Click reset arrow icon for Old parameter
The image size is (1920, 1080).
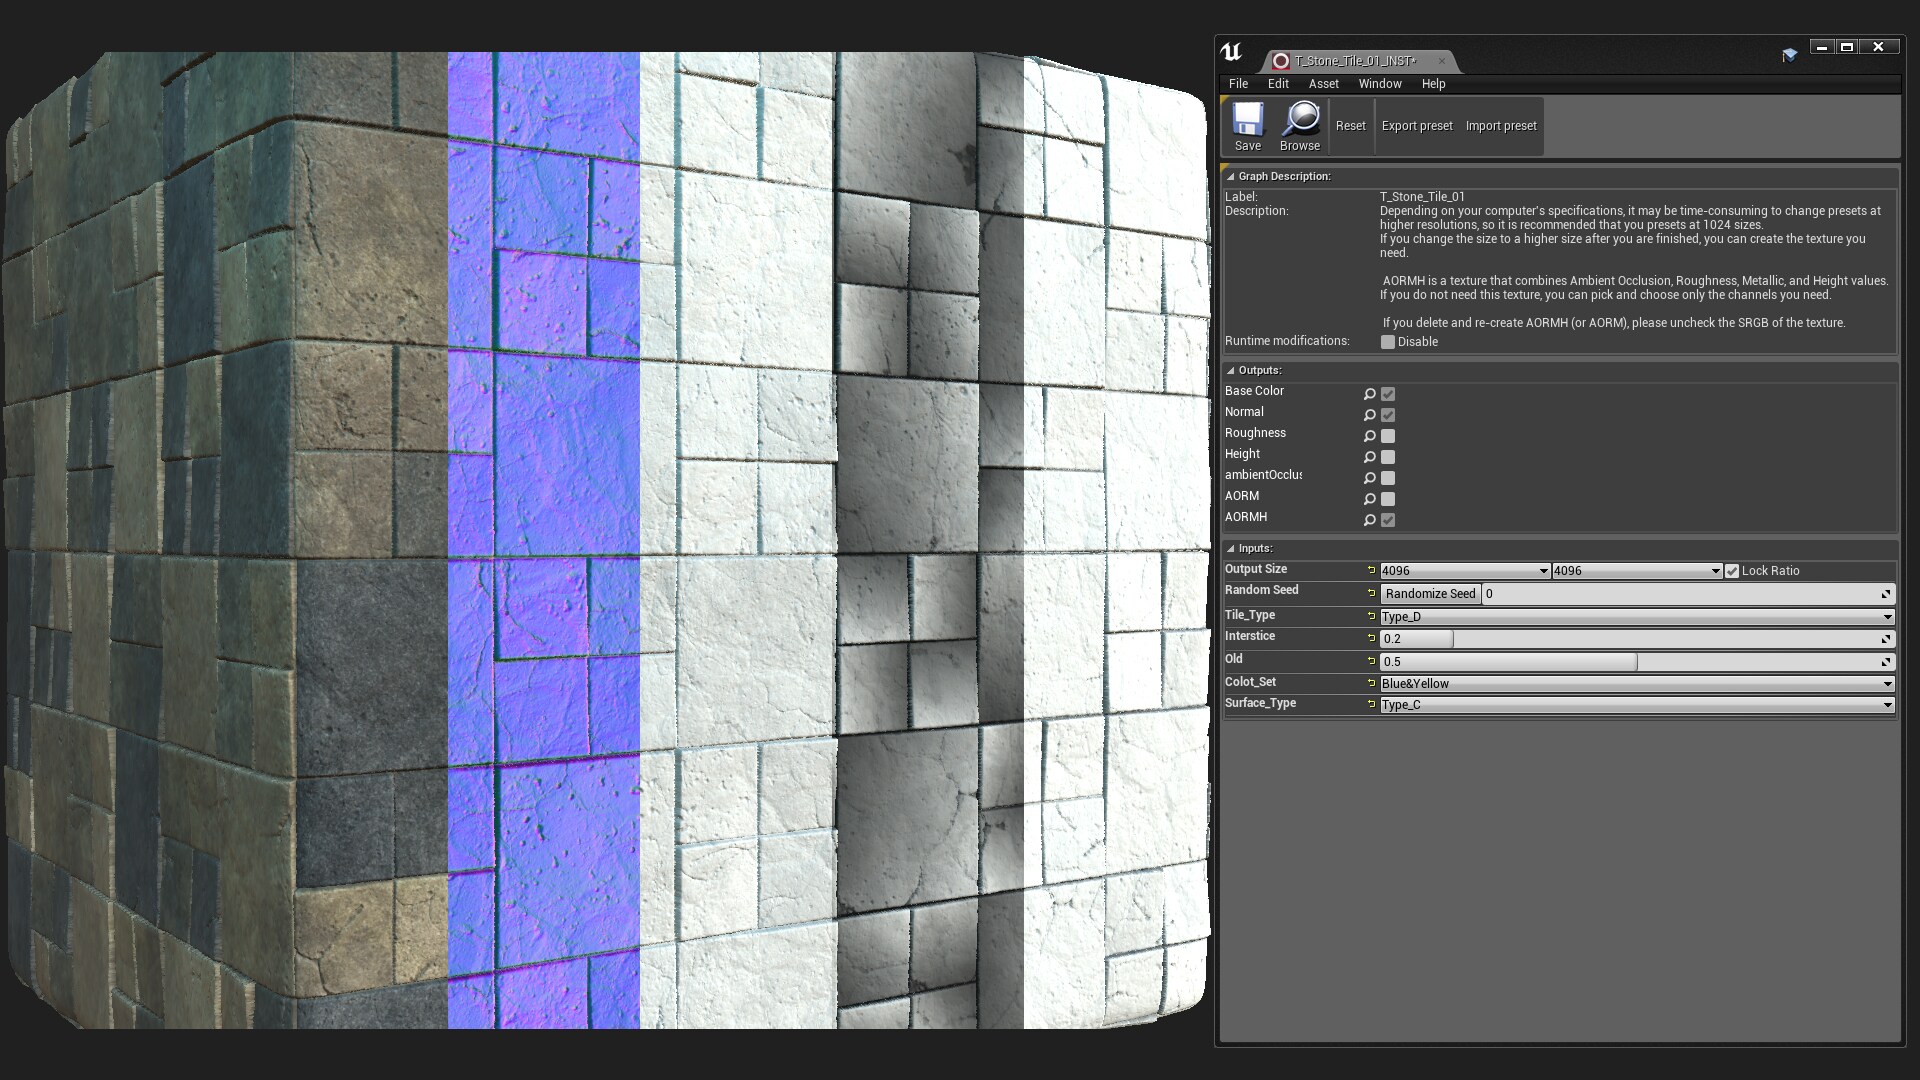[1371, 661]
